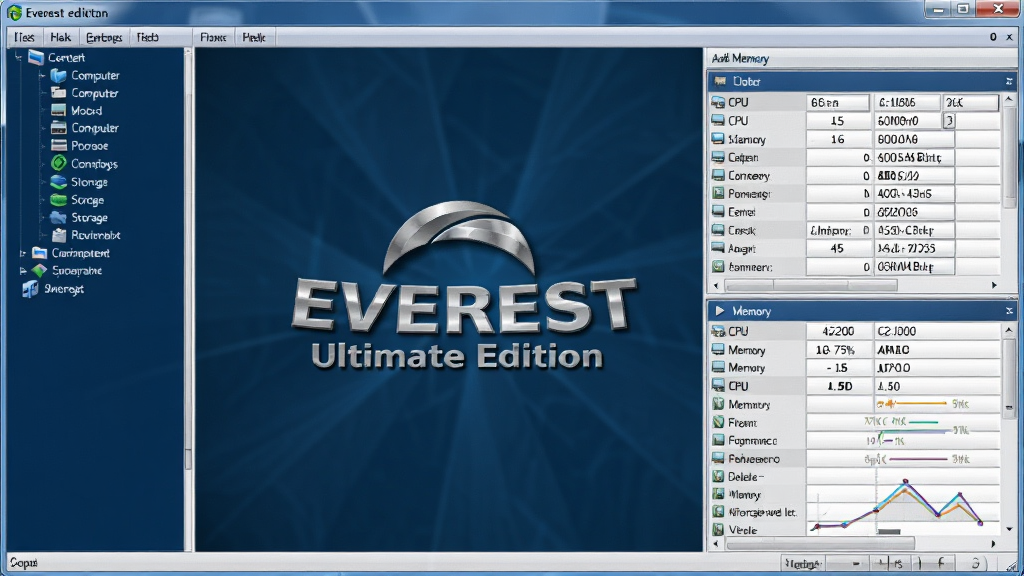This screenshot has width=1024, height=576.
Task: Collapse the Dober panel with header button
Action: pos(1009,82)
